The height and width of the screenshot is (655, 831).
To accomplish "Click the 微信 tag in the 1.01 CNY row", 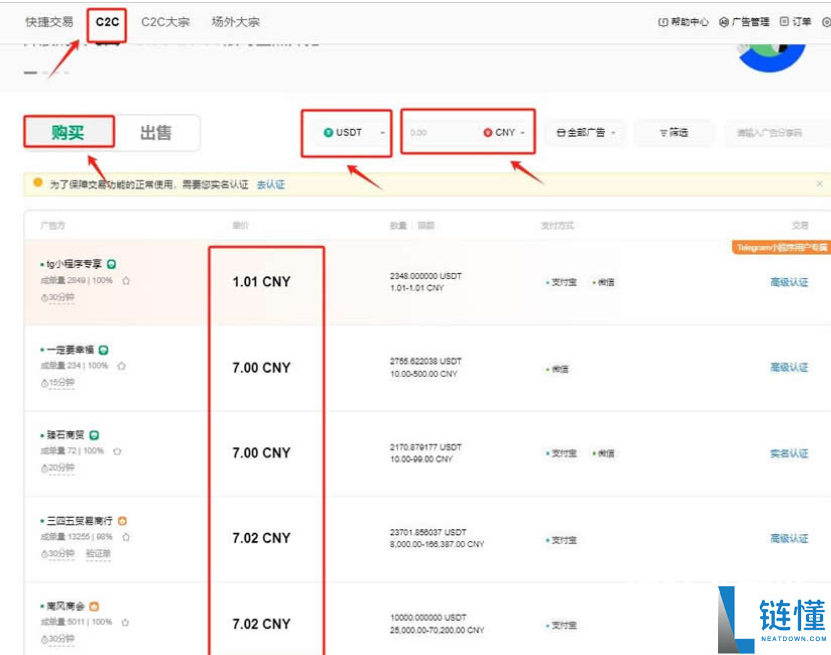I will click(604, 282).
